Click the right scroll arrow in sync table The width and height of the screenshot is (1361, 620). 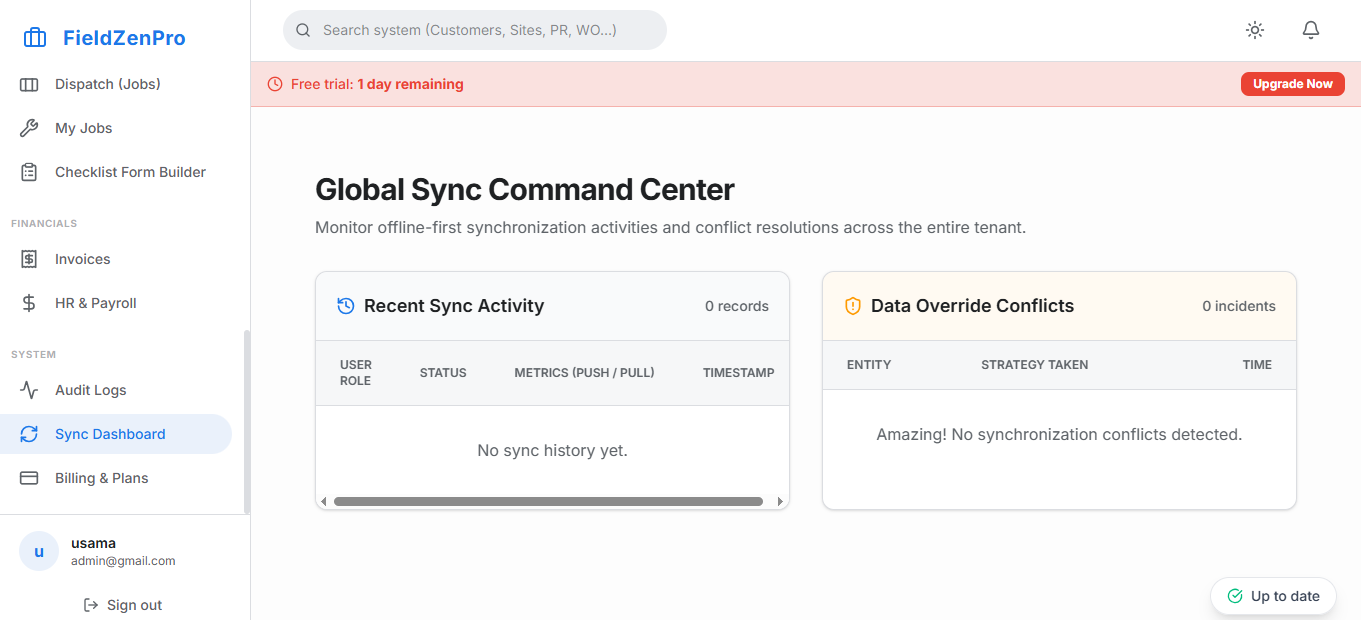781,501
